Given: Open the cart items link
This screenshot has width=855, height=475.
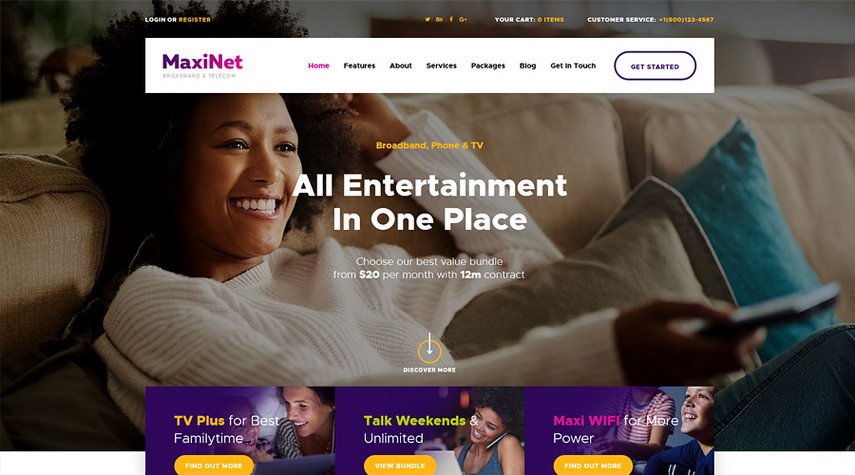Looking at the screenshot, I should click(551, 20).
